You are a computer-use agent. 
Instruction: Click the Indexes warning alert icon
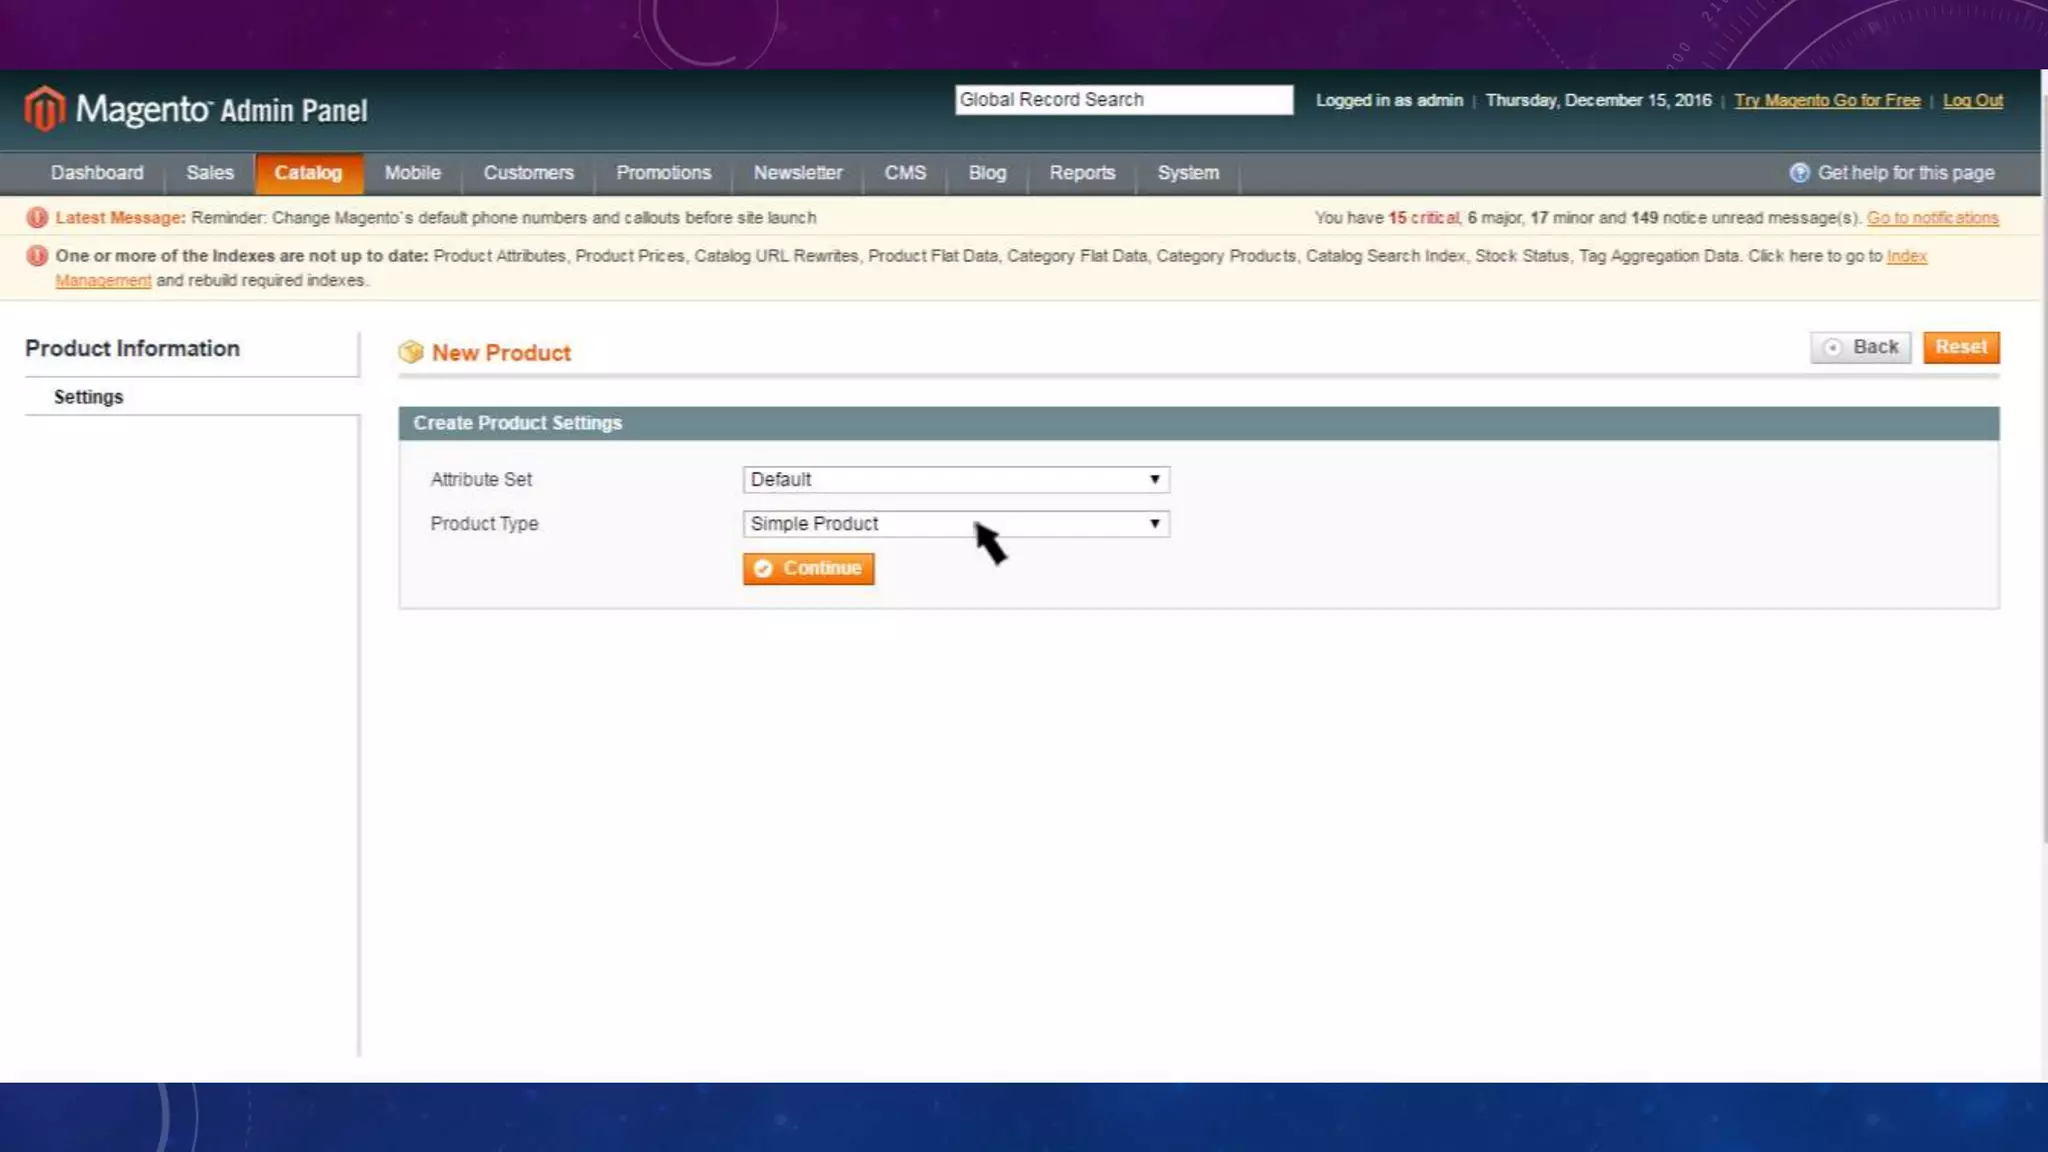37,256
